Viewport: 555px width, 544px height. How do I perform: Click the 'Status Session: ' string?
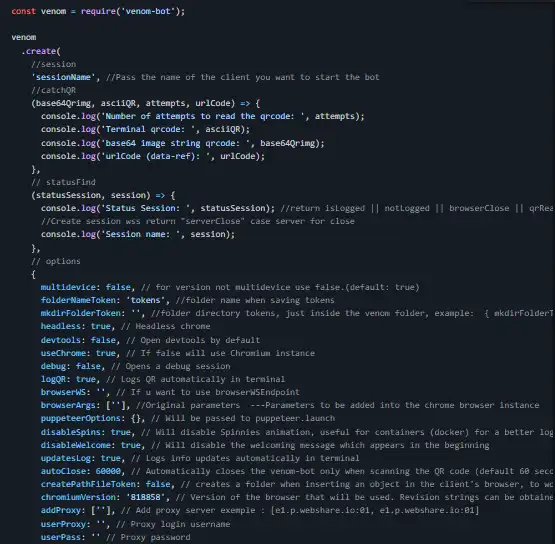[x=148, y=208]
